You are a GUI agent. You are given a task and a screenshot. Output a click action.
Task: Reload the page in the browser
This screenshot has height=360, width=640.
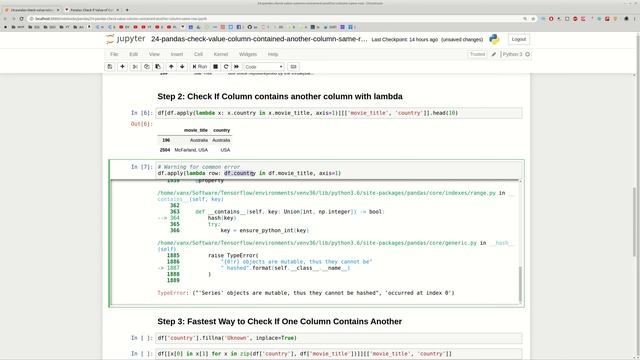coord(22,19)
